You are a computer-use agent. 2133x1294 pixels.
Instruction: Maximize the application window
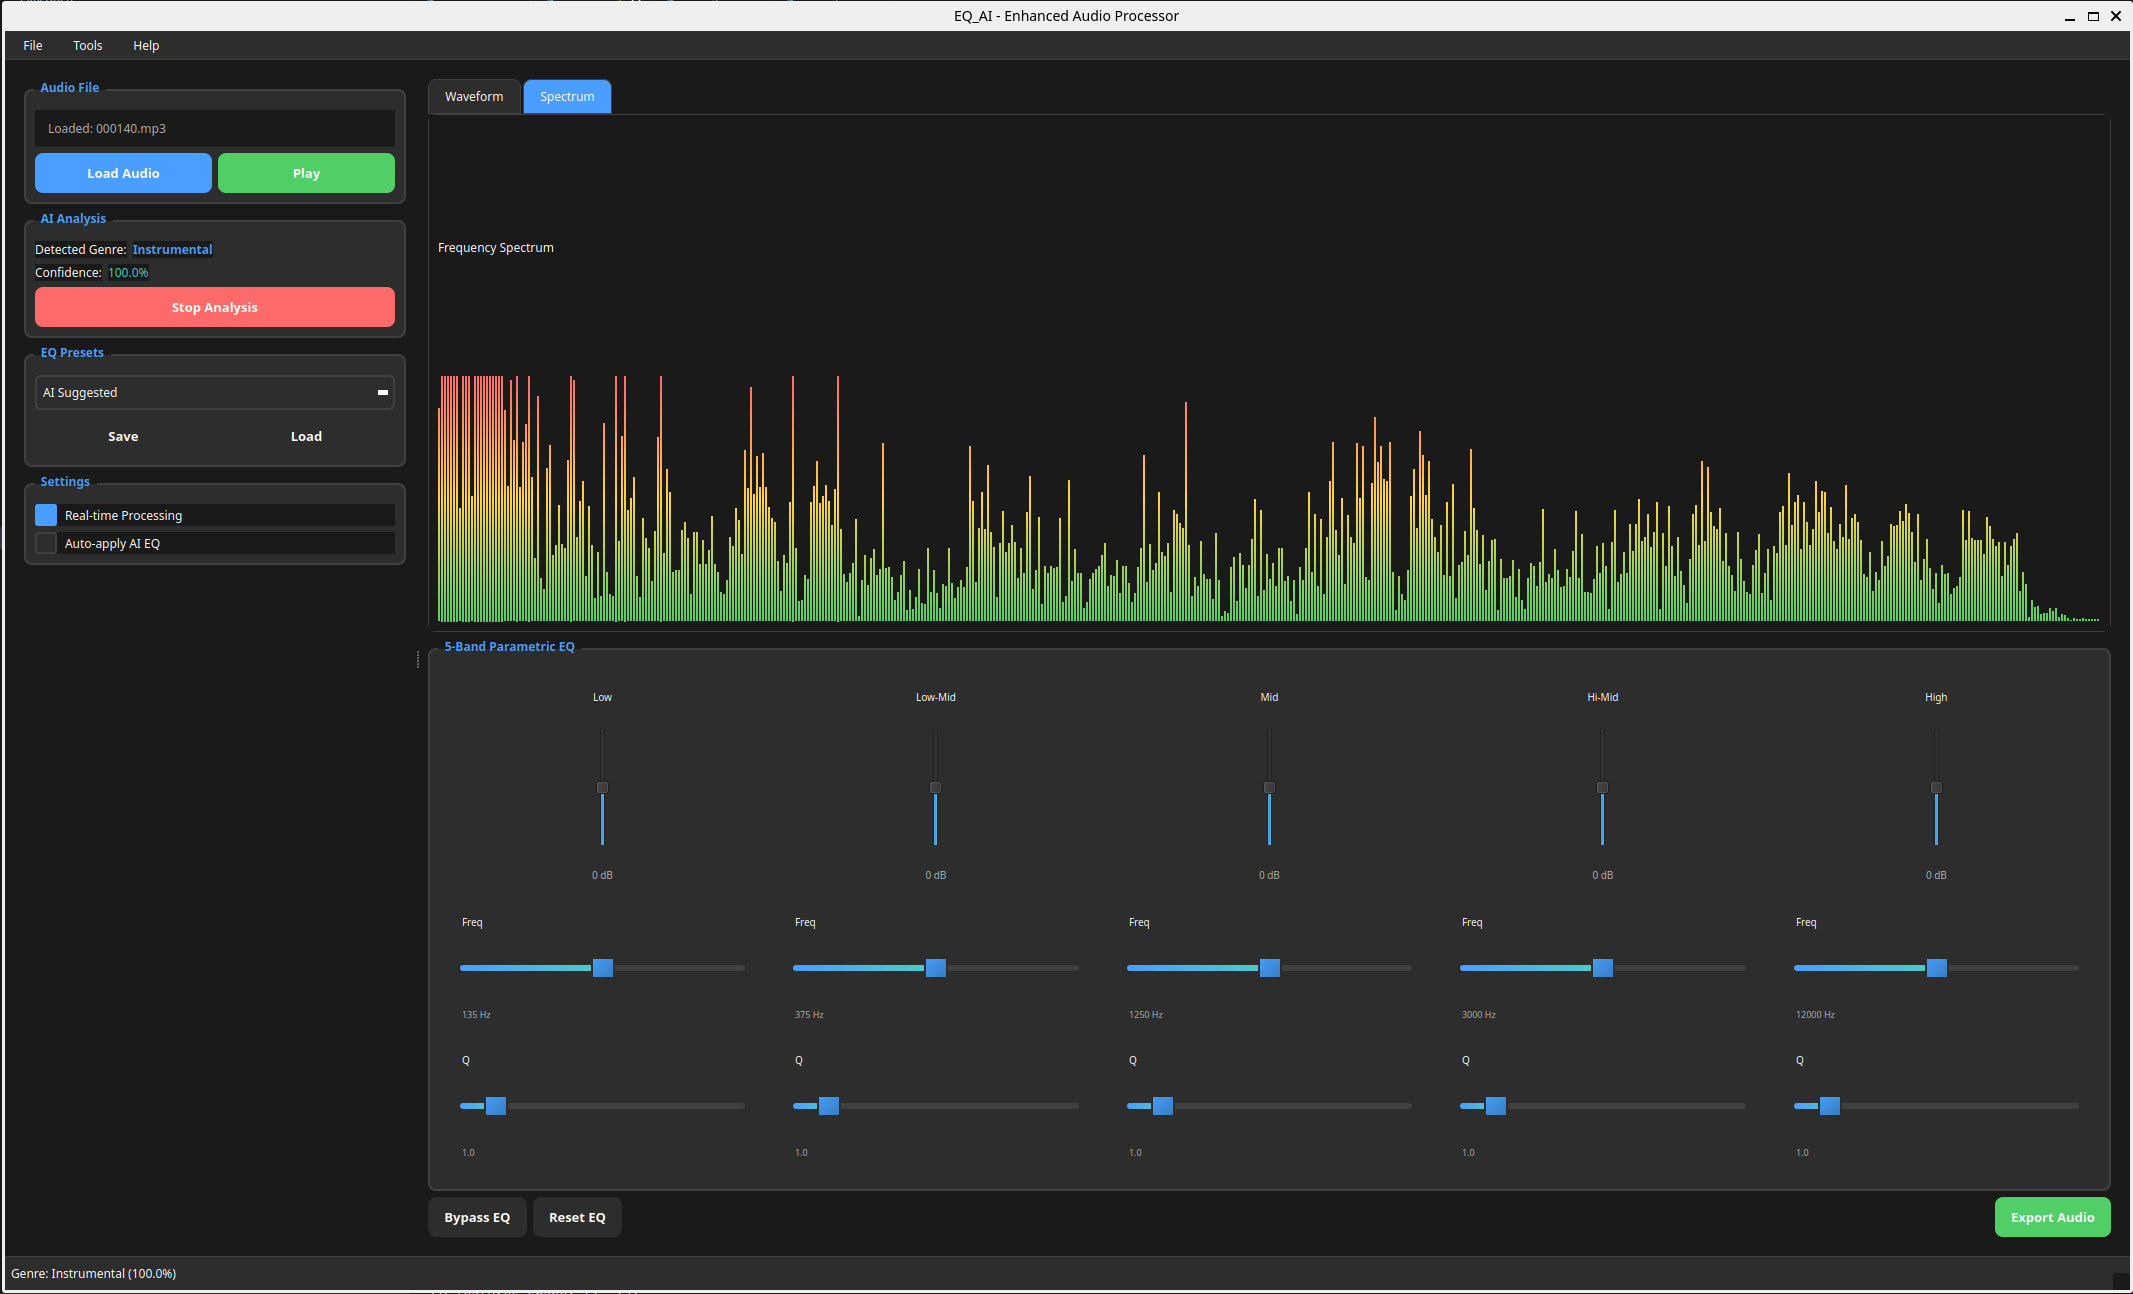[2093, 17]
